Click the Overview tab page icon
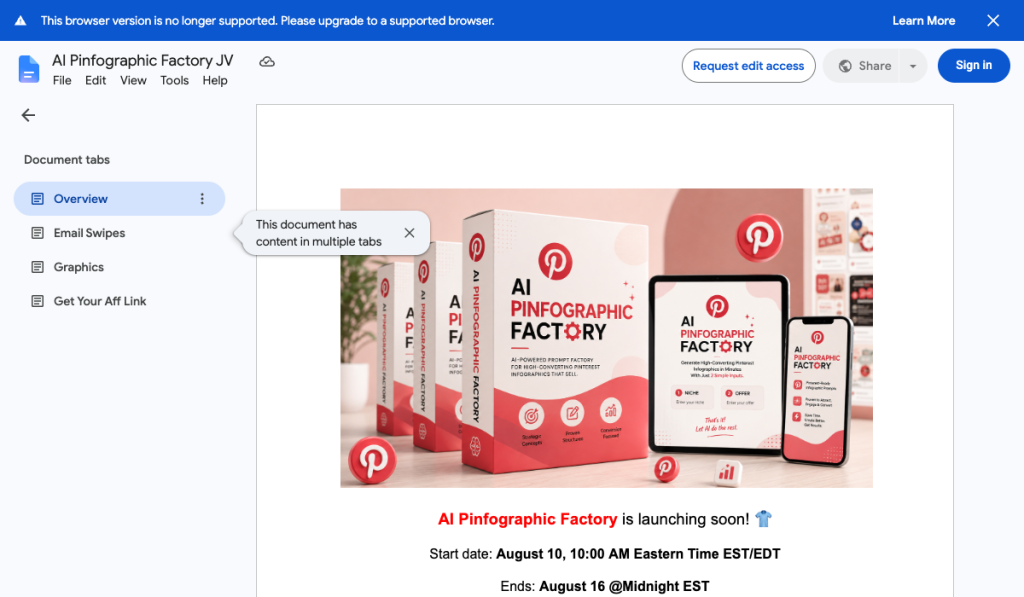 coord(38,199)
